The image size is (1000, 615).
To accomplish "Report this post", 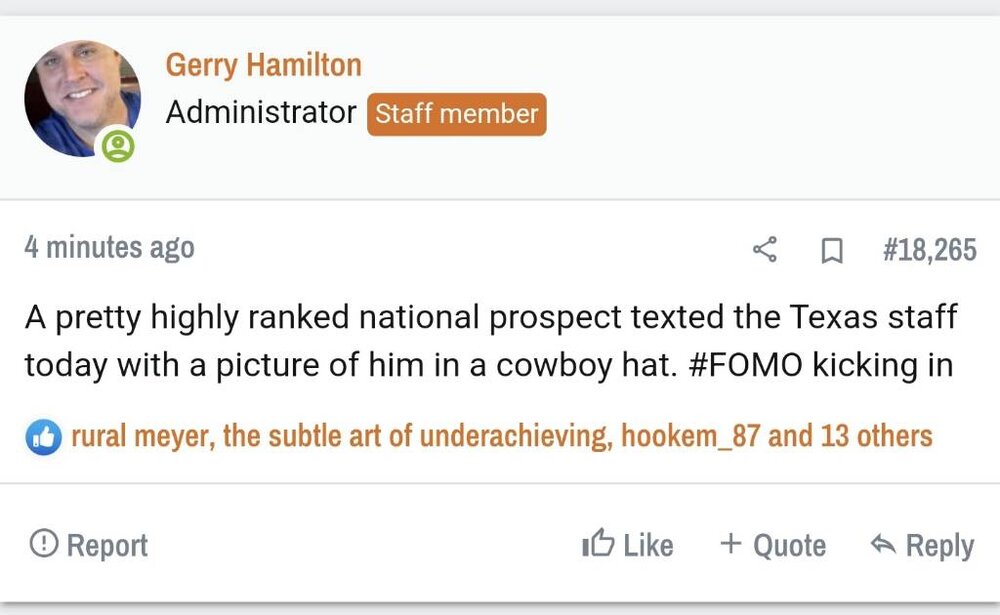I will point(89,545).
